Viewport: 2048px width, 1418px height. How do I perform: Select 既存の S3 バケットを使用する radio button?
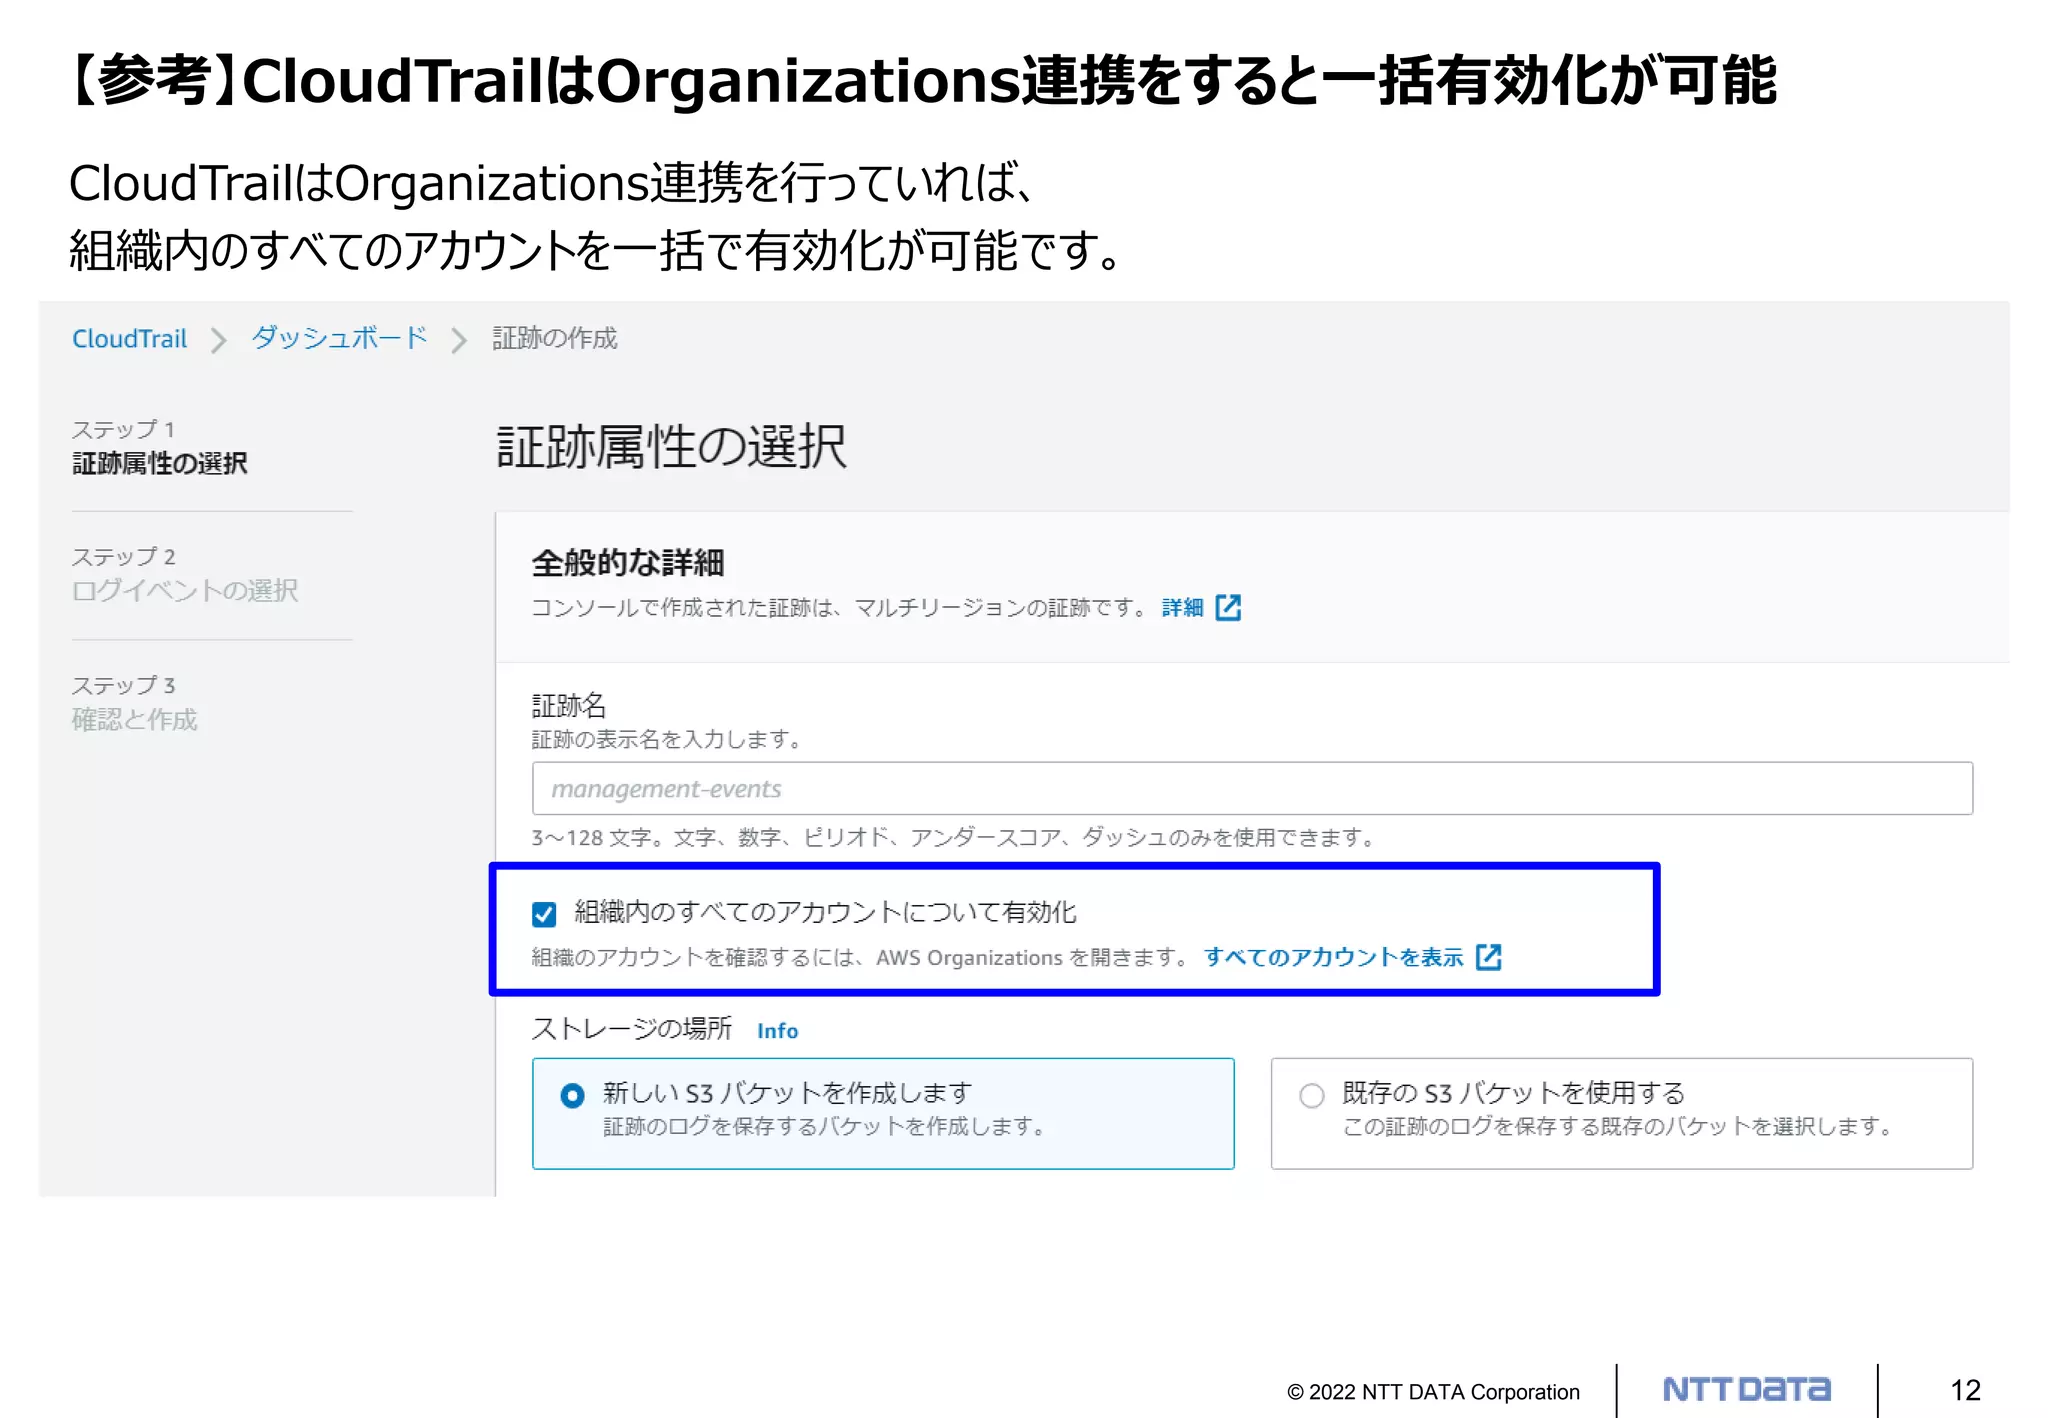(x=1312, y=1096)
